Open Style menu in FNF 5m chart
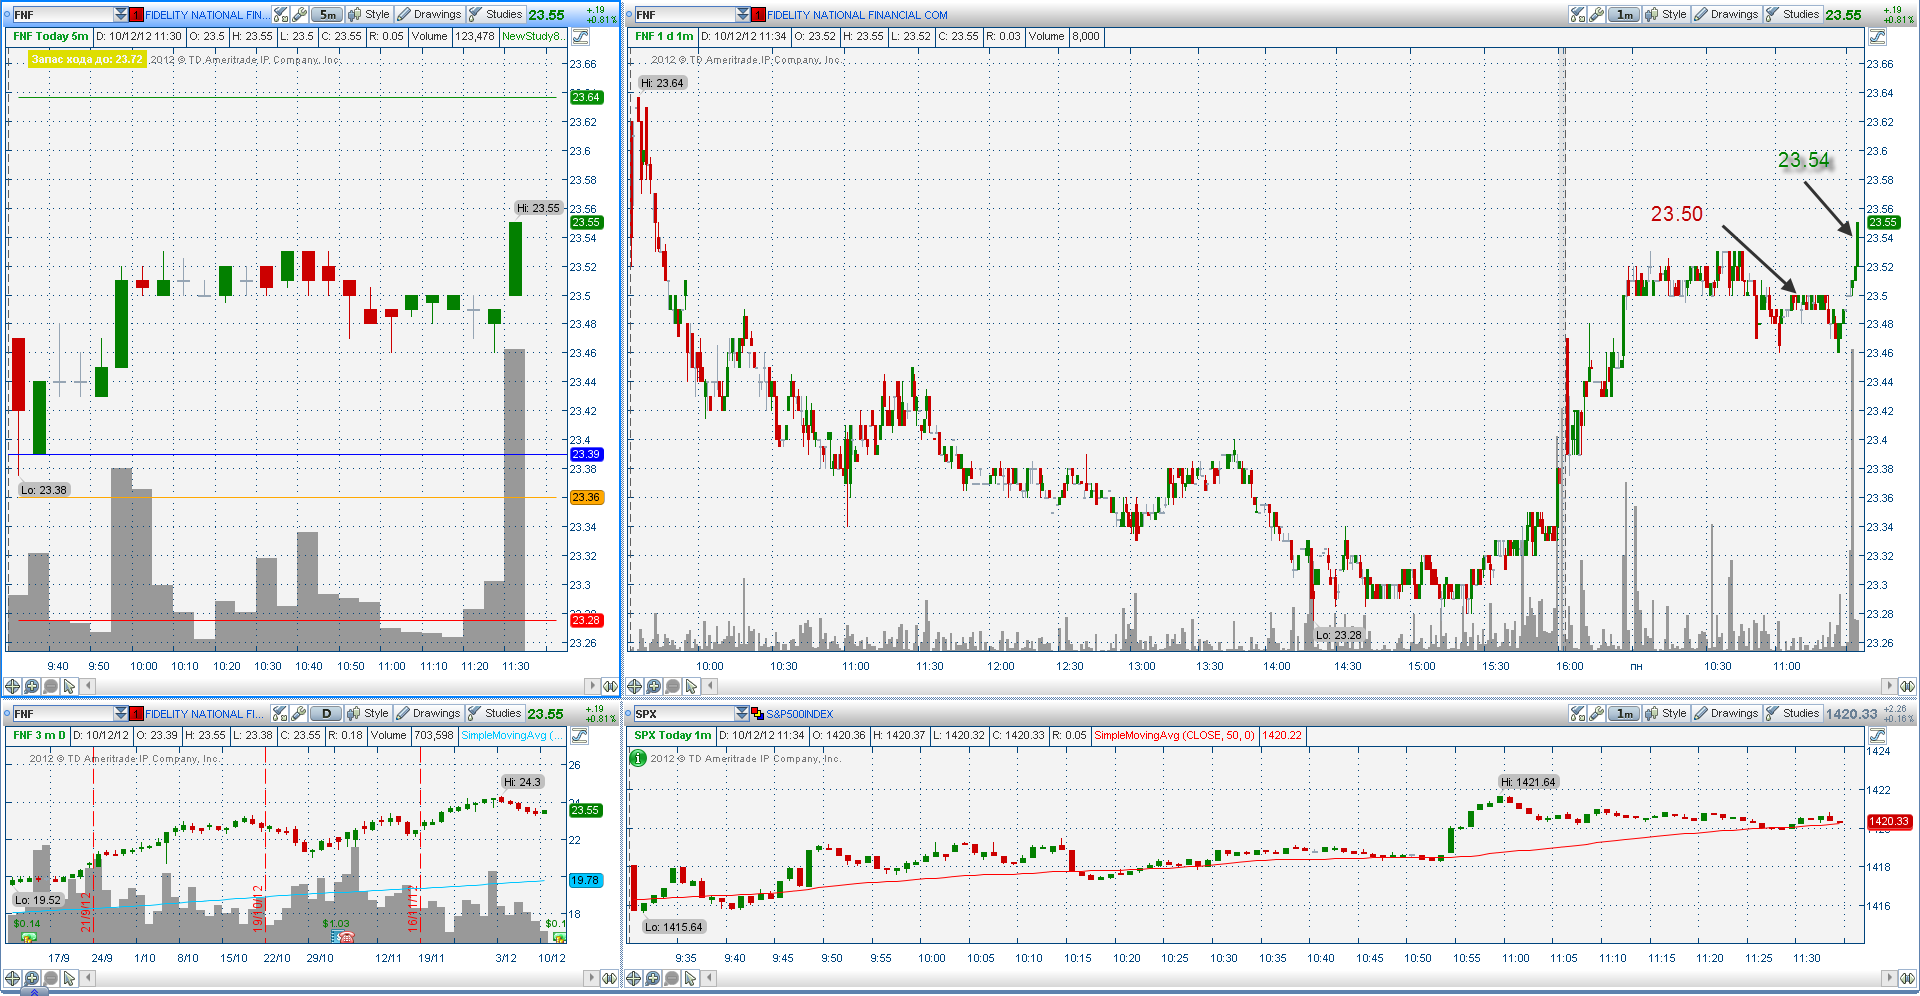Screen dimensions: 1920x996 369,14
